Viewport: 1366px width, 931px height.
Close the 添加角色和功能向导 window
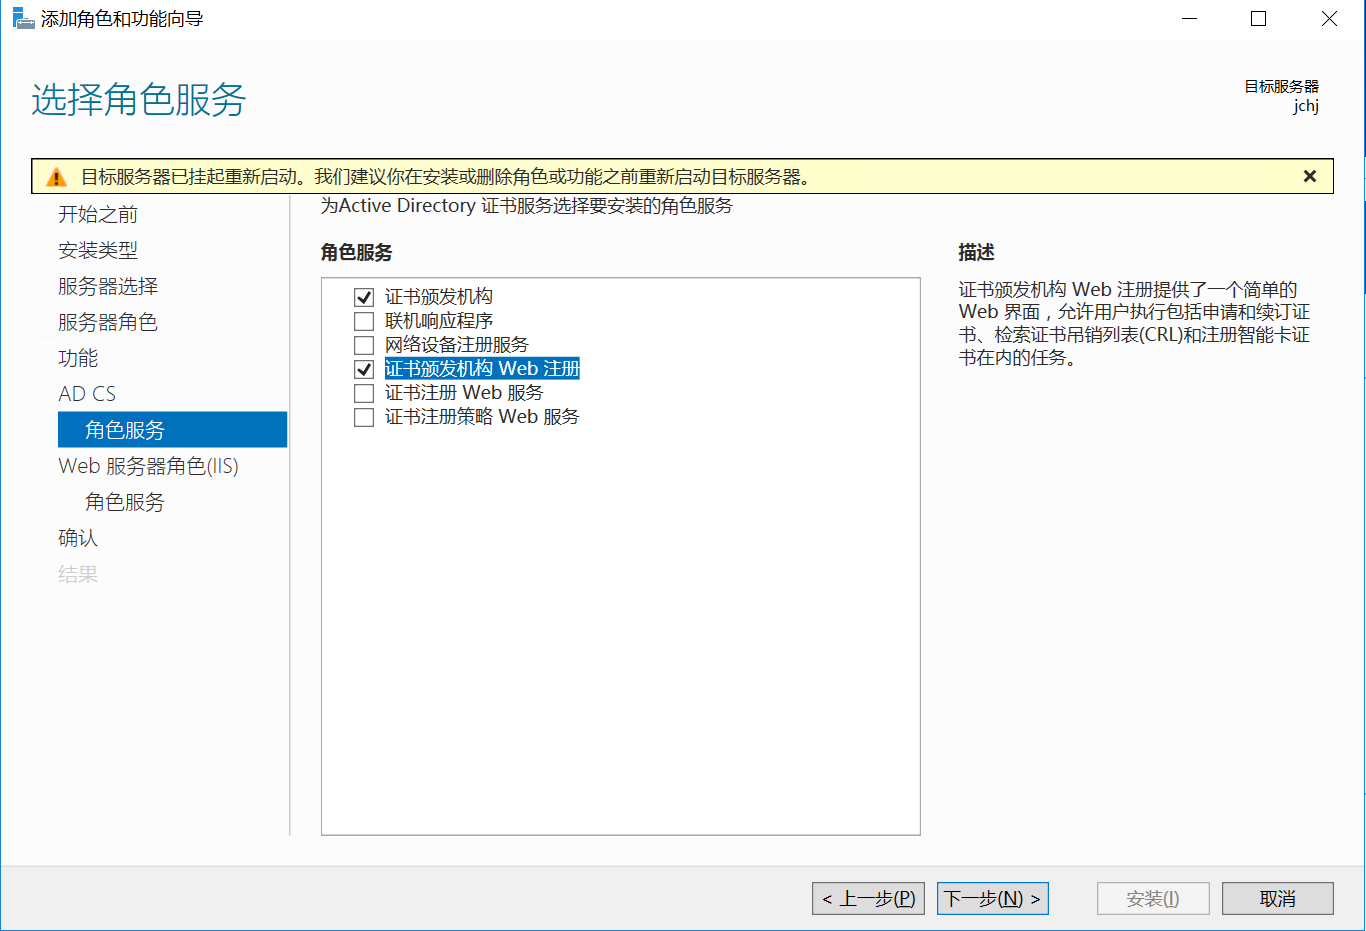[x=1329, y=19]
